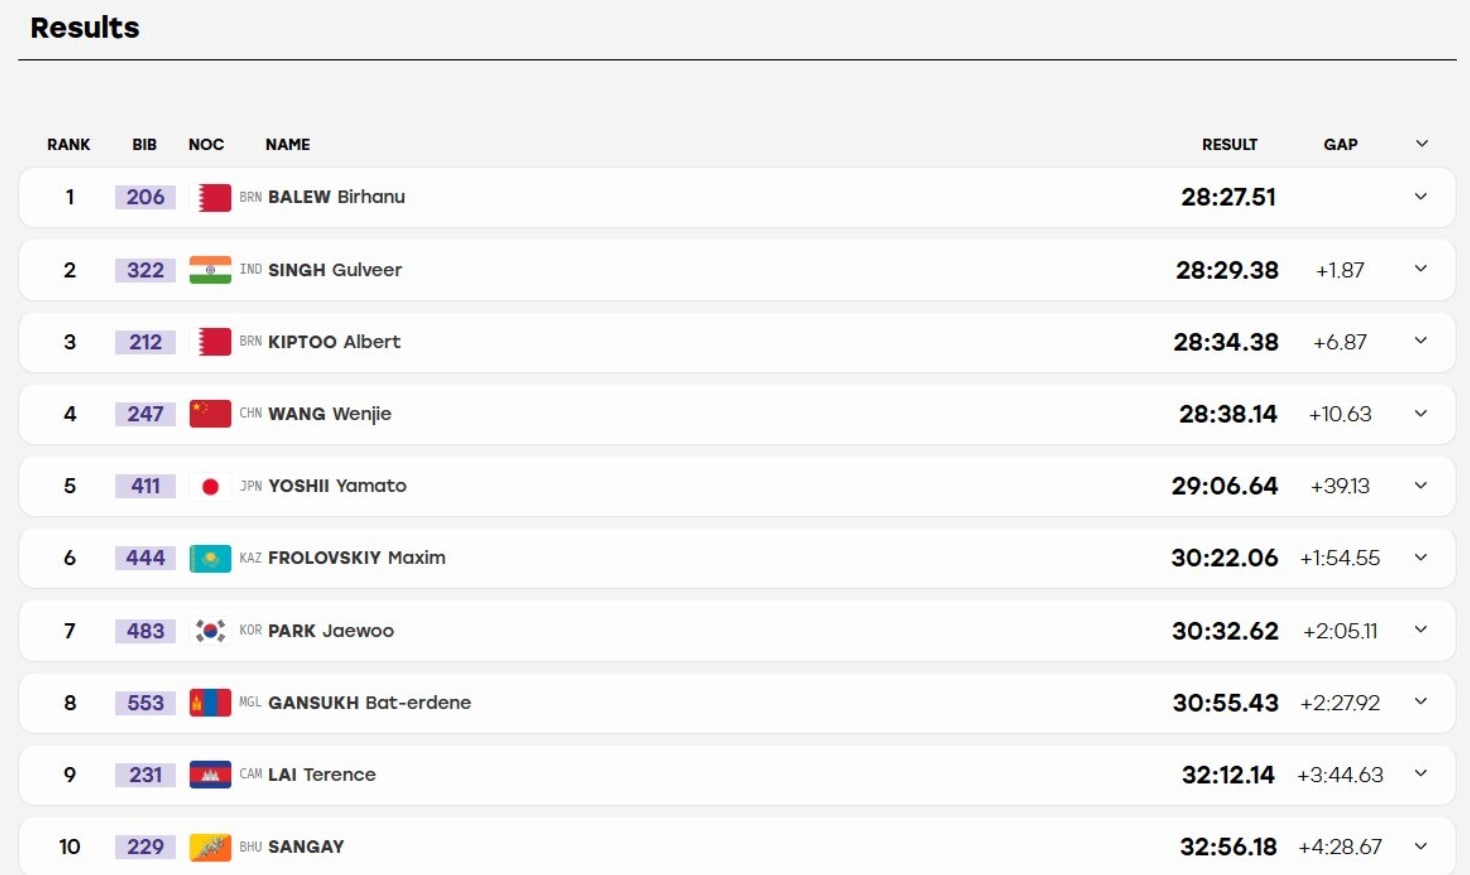
Task: Click the China flag beside WANG Wenjie
Action: coord(210,414)
